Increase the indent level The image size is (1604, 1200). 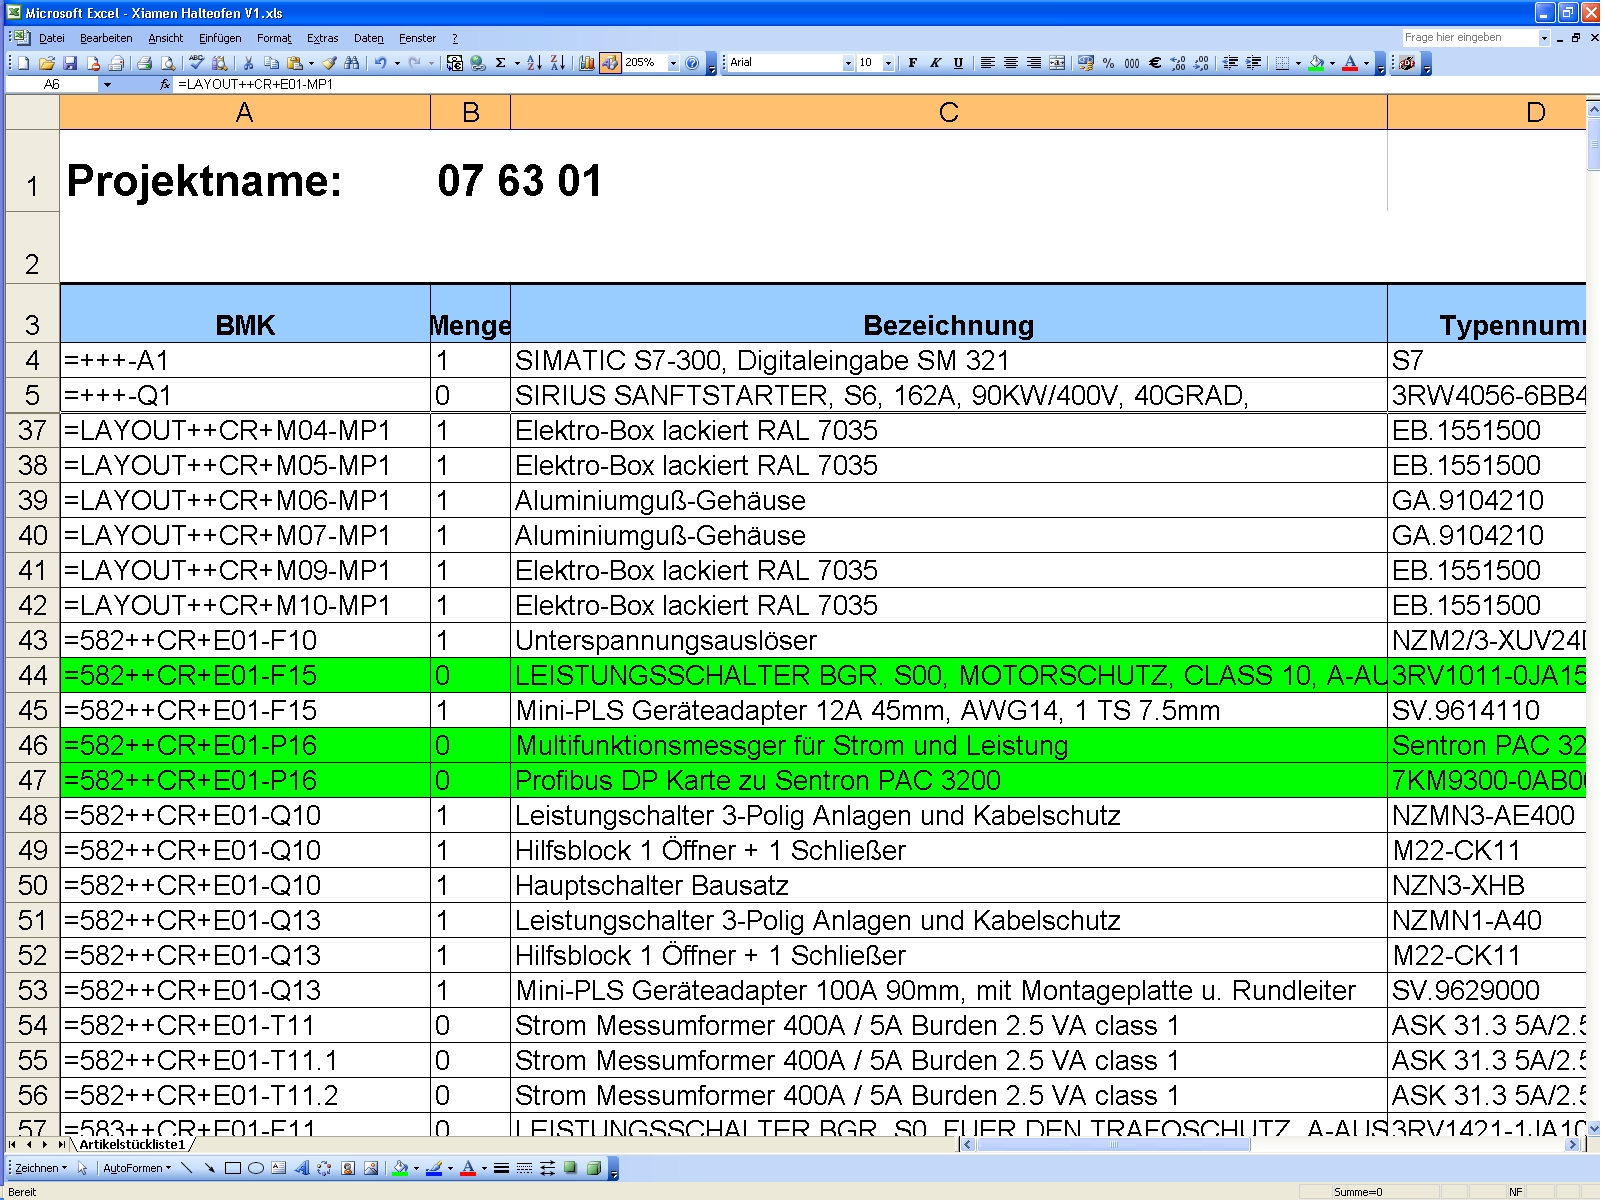click(1254, 63)
